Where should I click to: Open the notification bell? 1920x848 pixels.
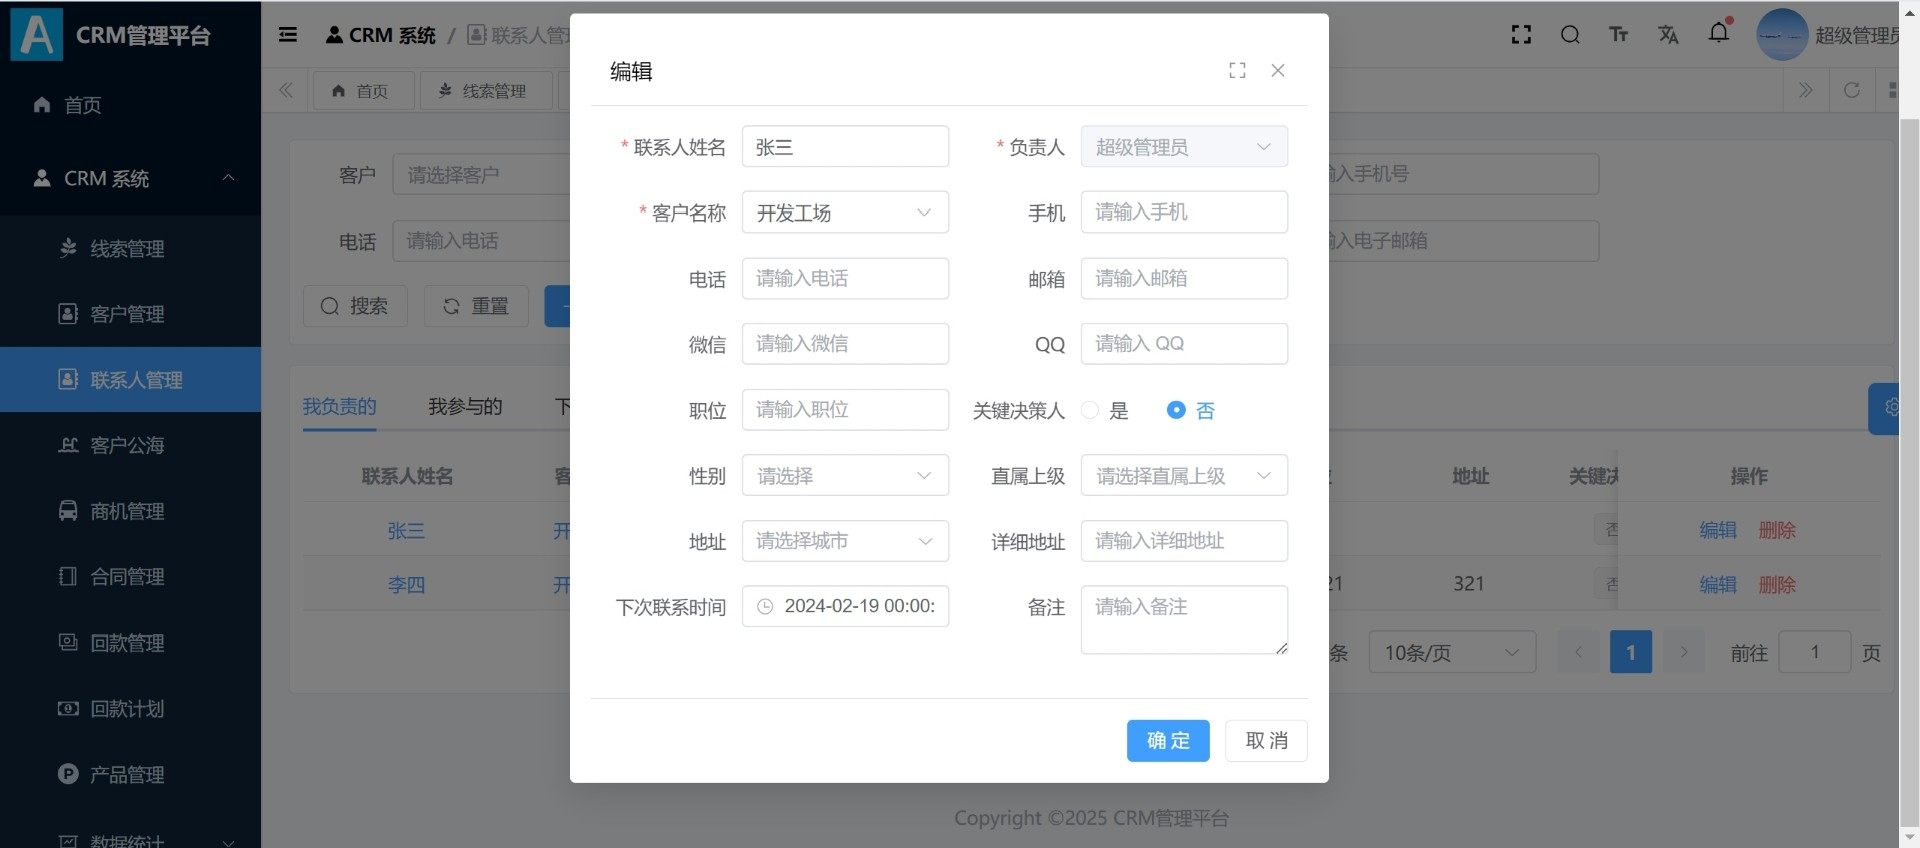(1718, 33)
